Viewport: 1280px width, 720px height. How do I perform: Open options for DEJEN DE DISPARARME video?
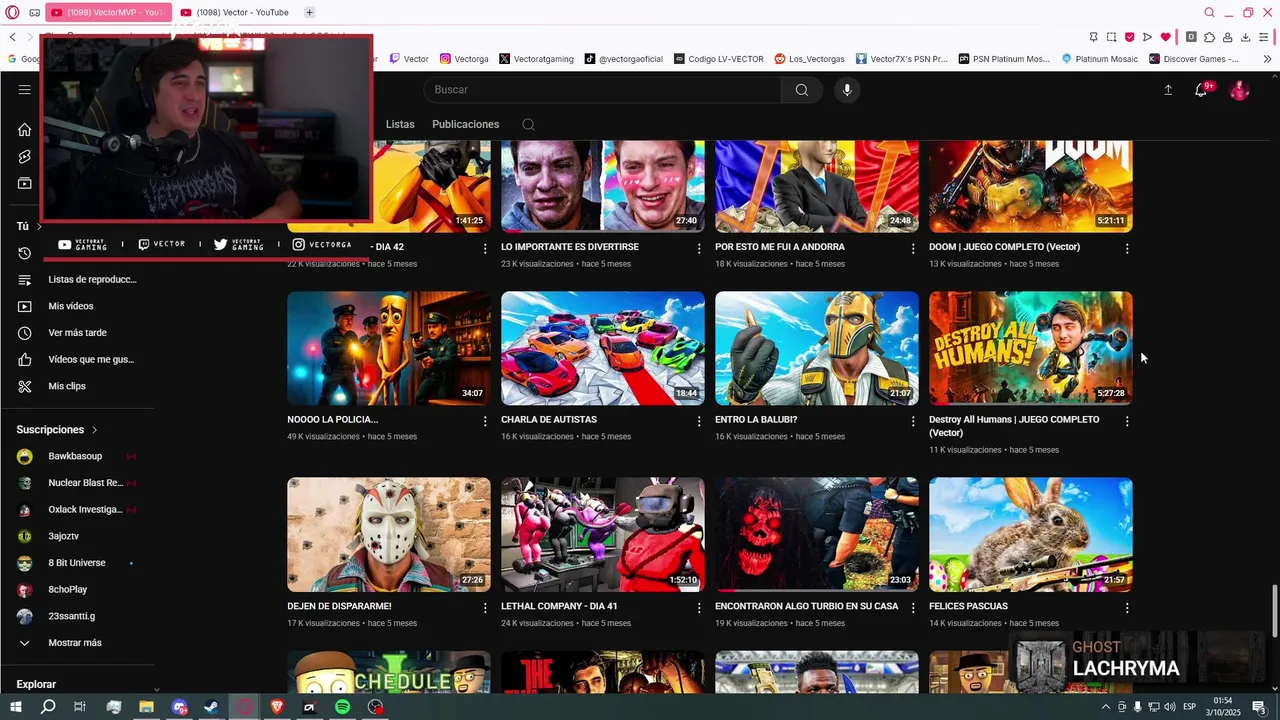[485, 608]
